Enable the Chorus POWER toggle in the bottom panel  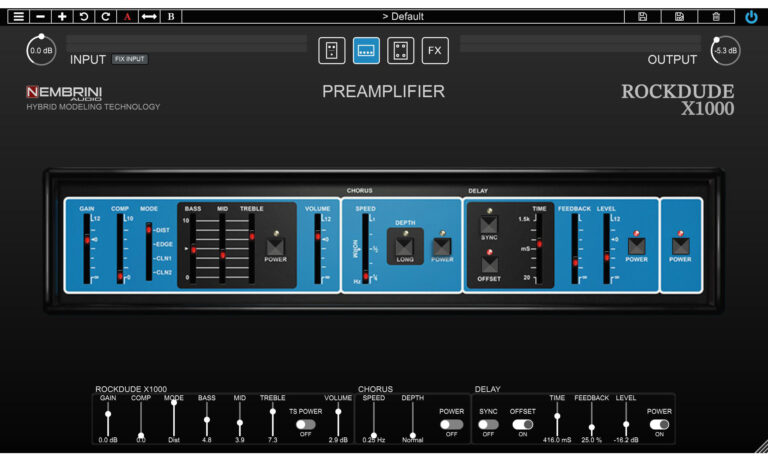click(451, 424)
